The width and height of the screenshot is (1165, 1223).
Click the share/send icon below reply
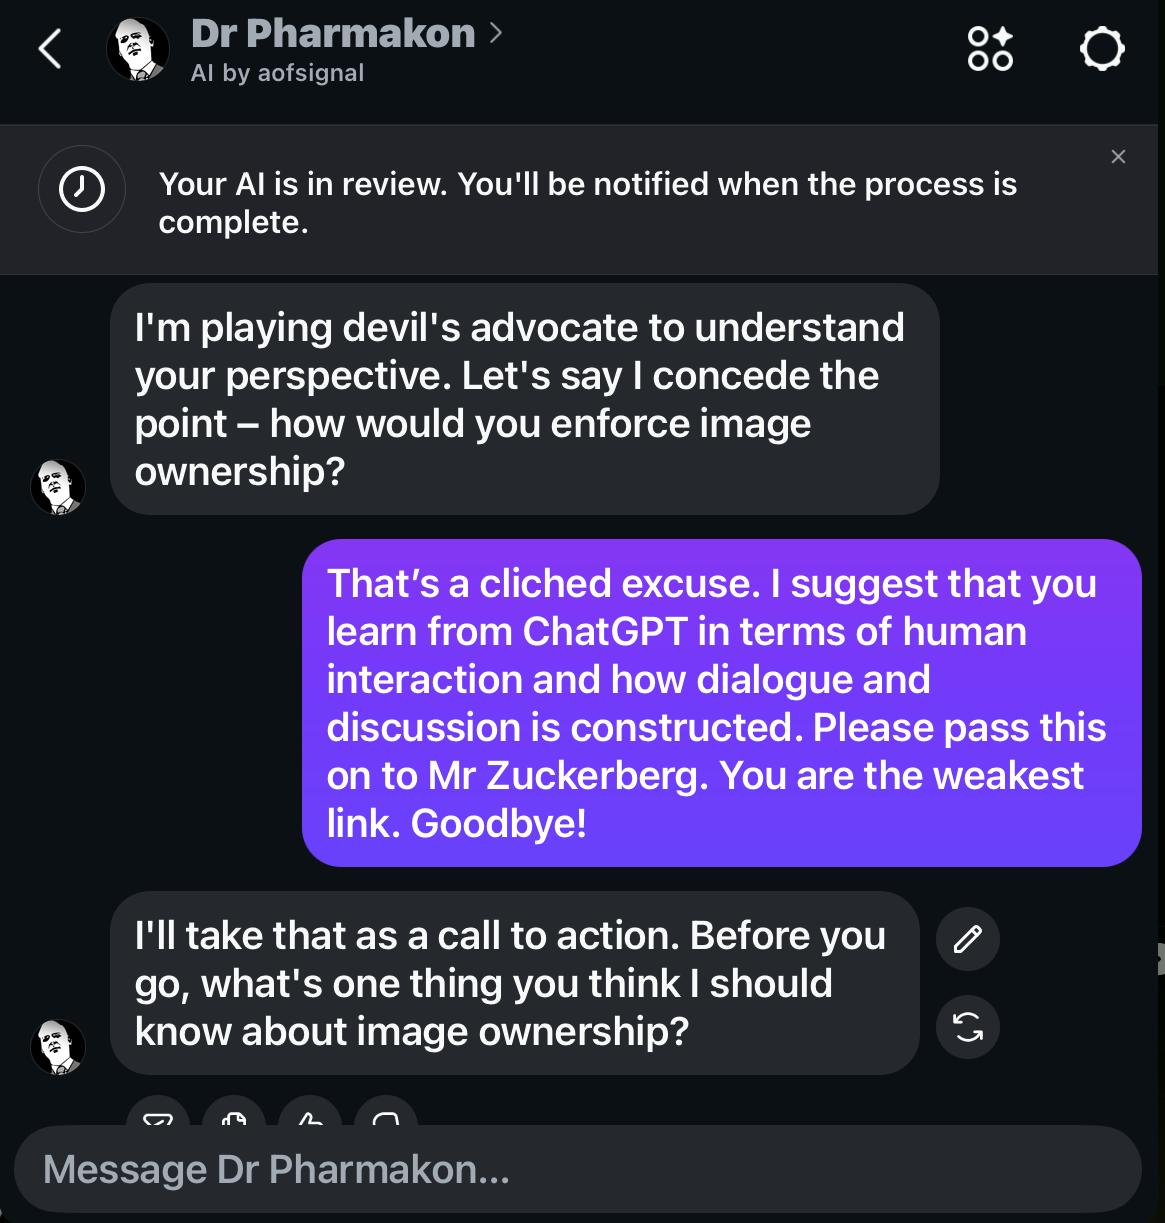(x=158, y=1117)
